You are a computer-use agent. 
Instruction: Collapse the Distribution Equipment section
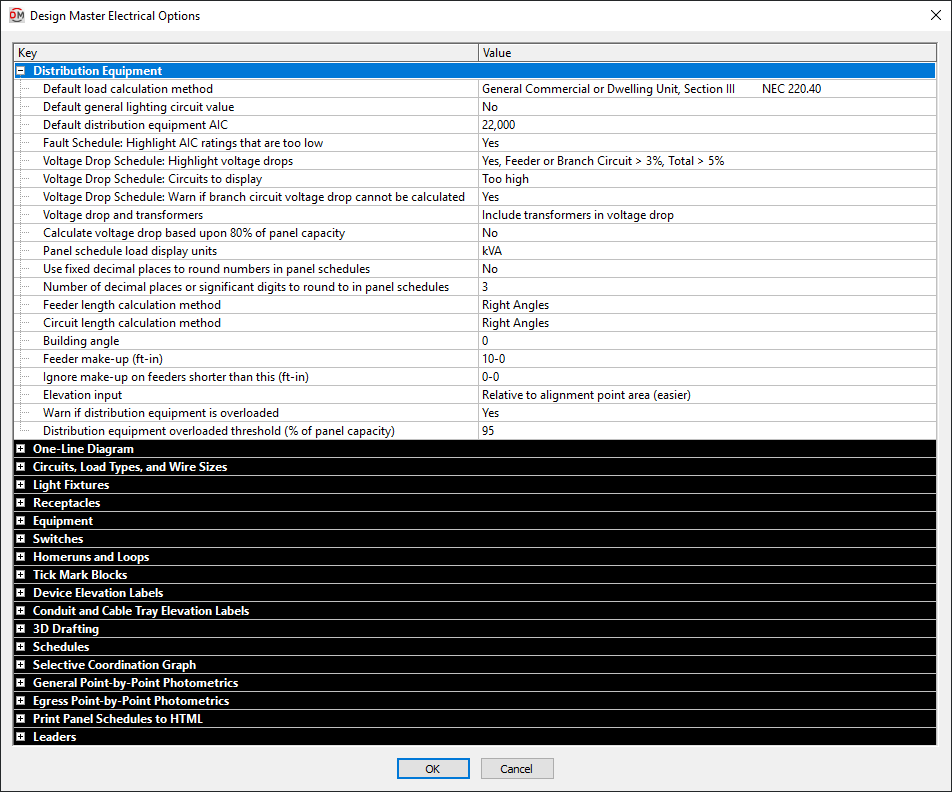(x=21, y=71)
